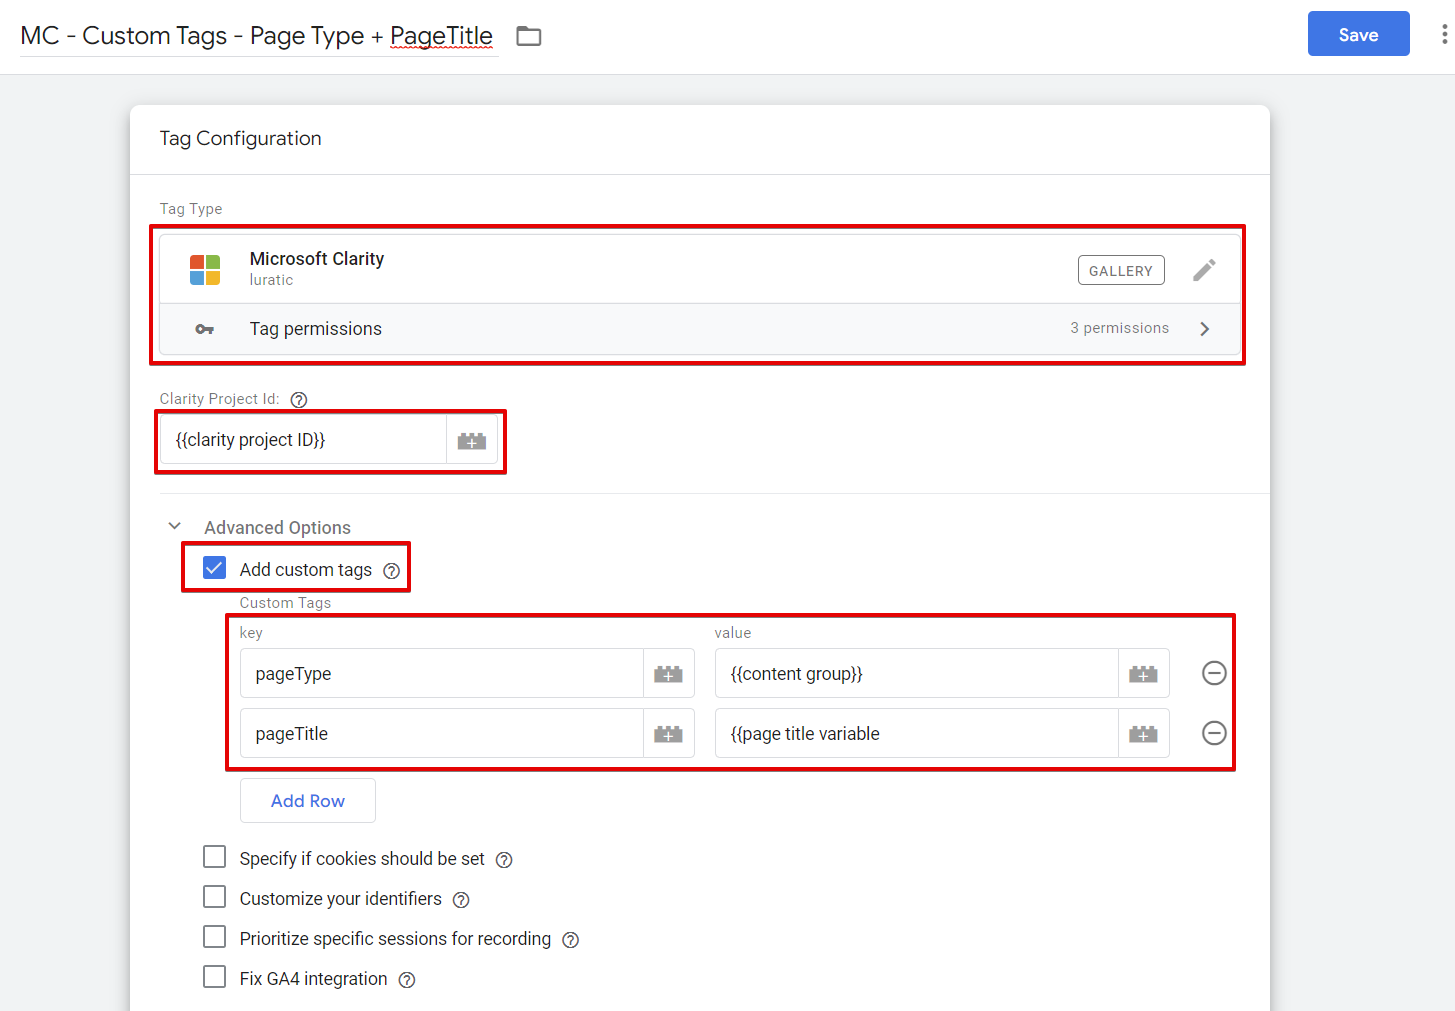Click the key icon beside Tag permissions
Image resolution: width=1455 pixels, height=1011 pixels.
(x=207, y=328)
